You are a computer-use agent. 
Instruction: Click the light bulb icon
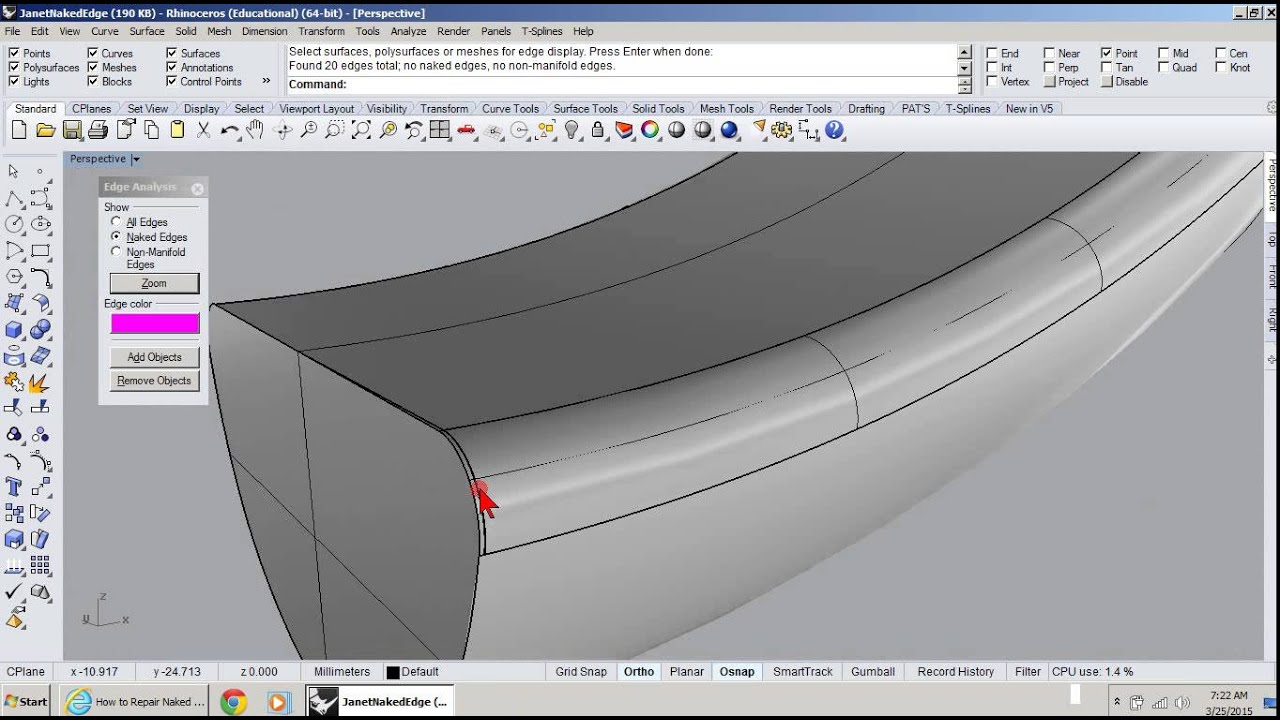click(x=572, y=130)
